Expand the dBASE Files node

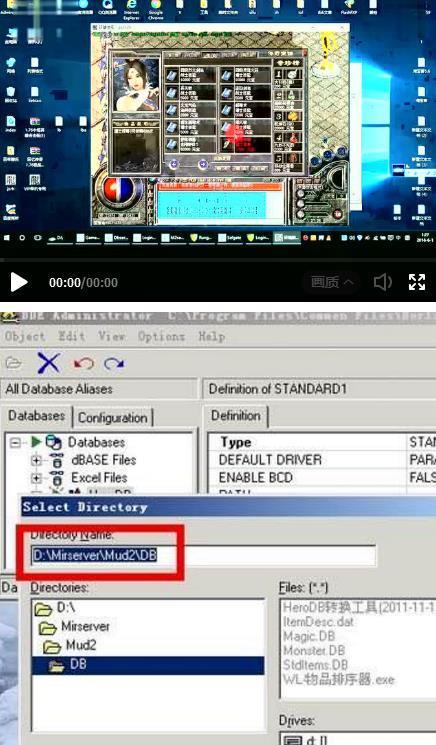point(37,460)
